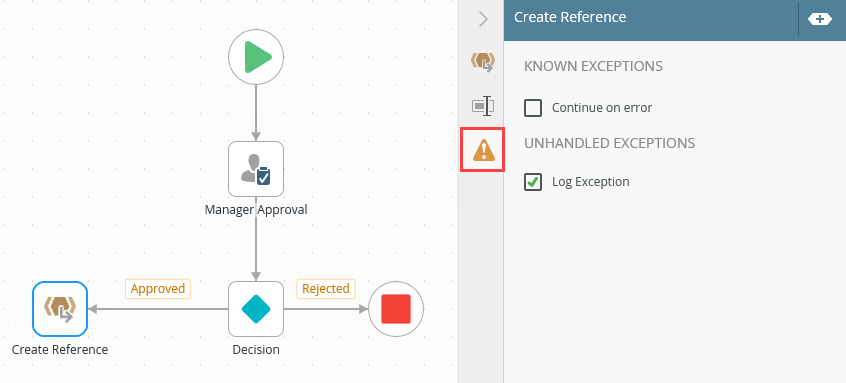This screenshot has height=383, width=846.
Task: Click the Manager Approval label text
Action: click(256, 209)
